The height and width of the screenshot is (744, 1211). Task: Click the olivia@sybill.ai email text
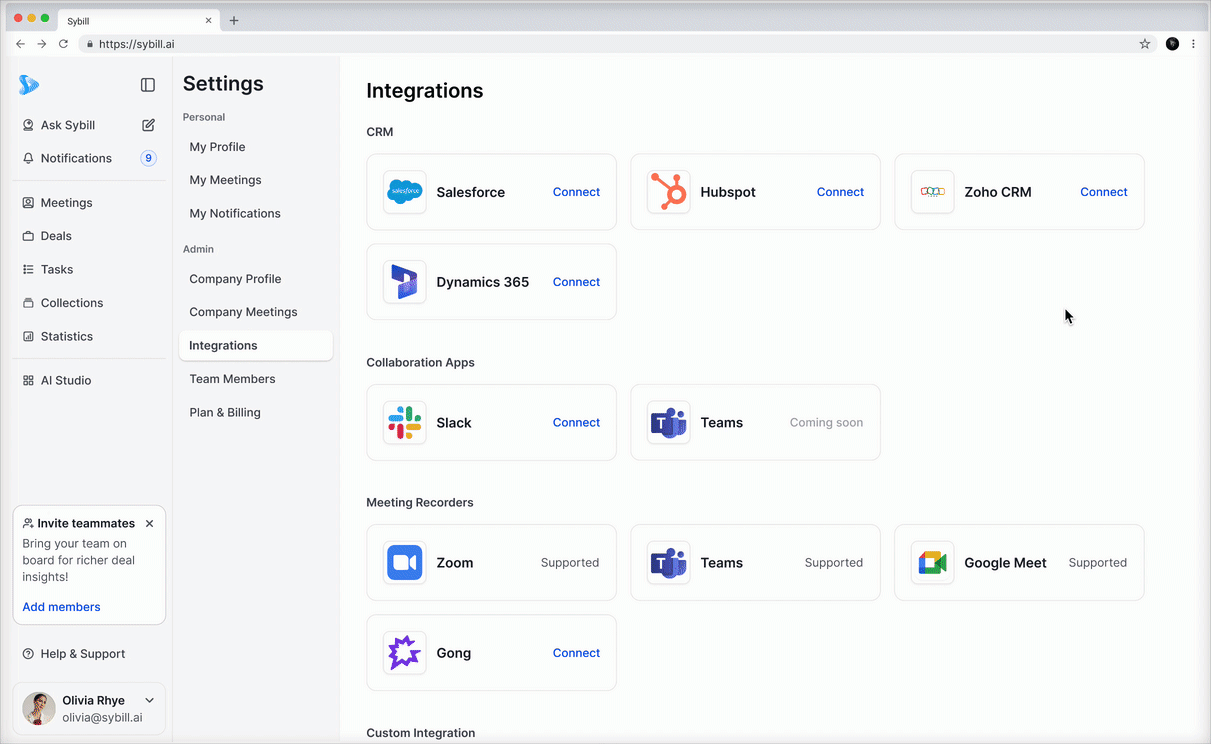102,718
